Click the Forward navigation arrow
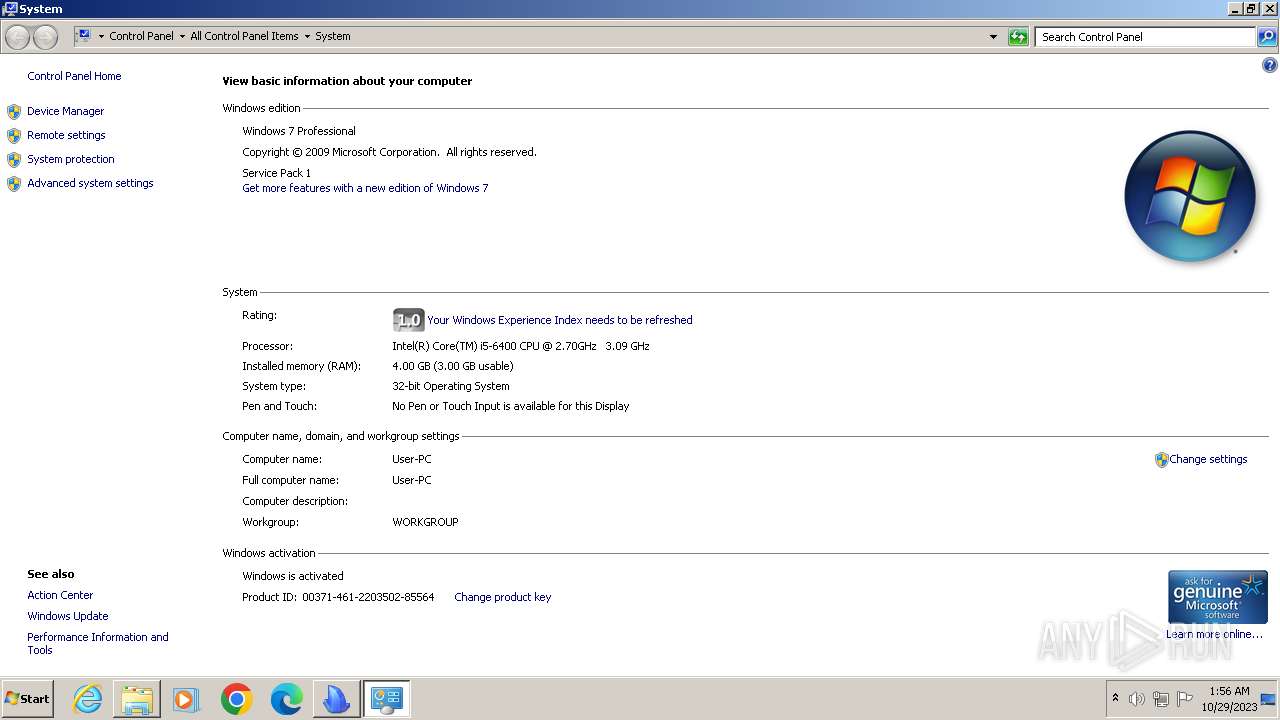Image resolution: width=1280 pixels, height=720 pixels. (45, 37)
